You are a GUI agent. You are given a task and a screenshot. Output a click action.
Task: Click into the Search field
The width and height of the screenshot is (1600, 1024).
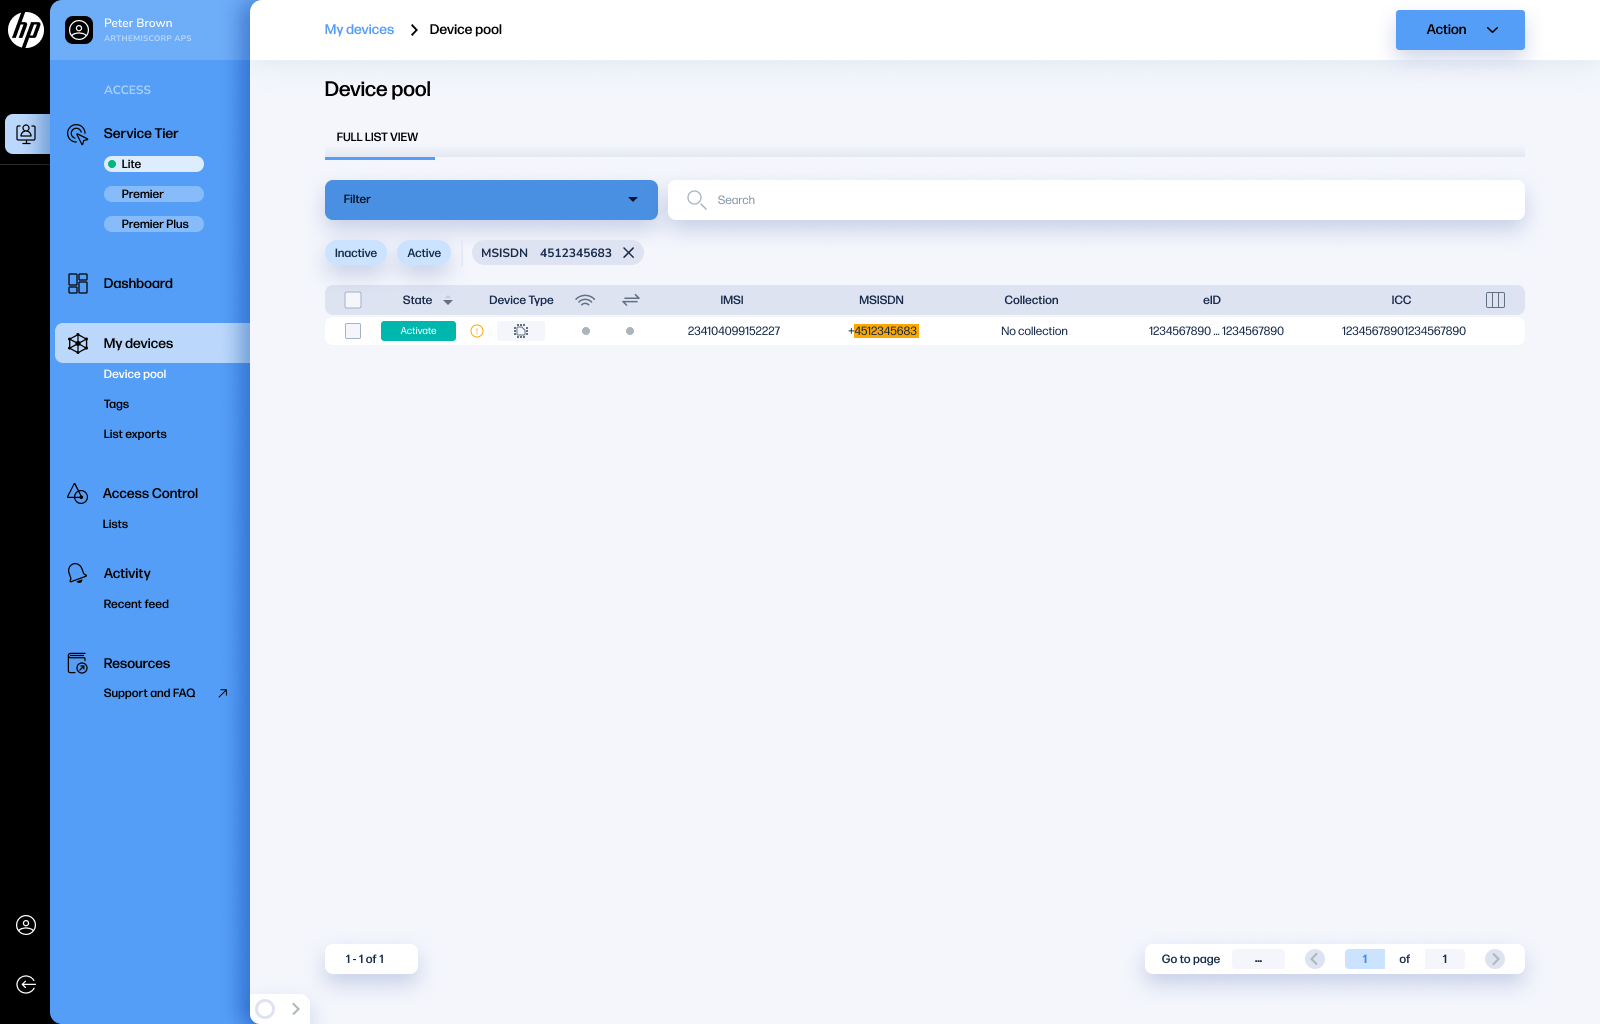1100,200
